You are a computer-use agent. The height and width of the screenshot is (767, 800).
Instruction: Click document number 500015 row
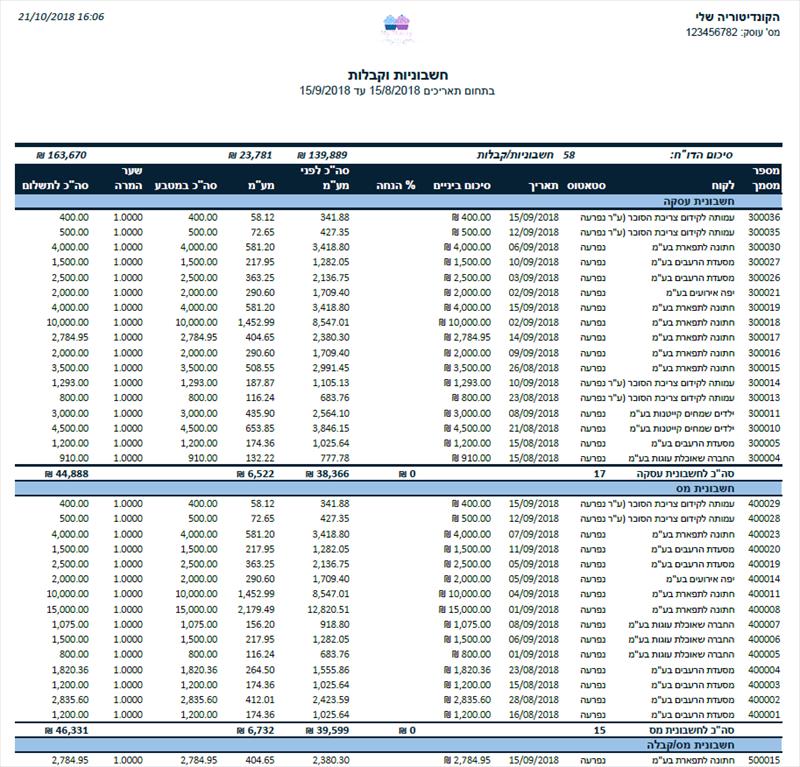click(x=398, y=760)
